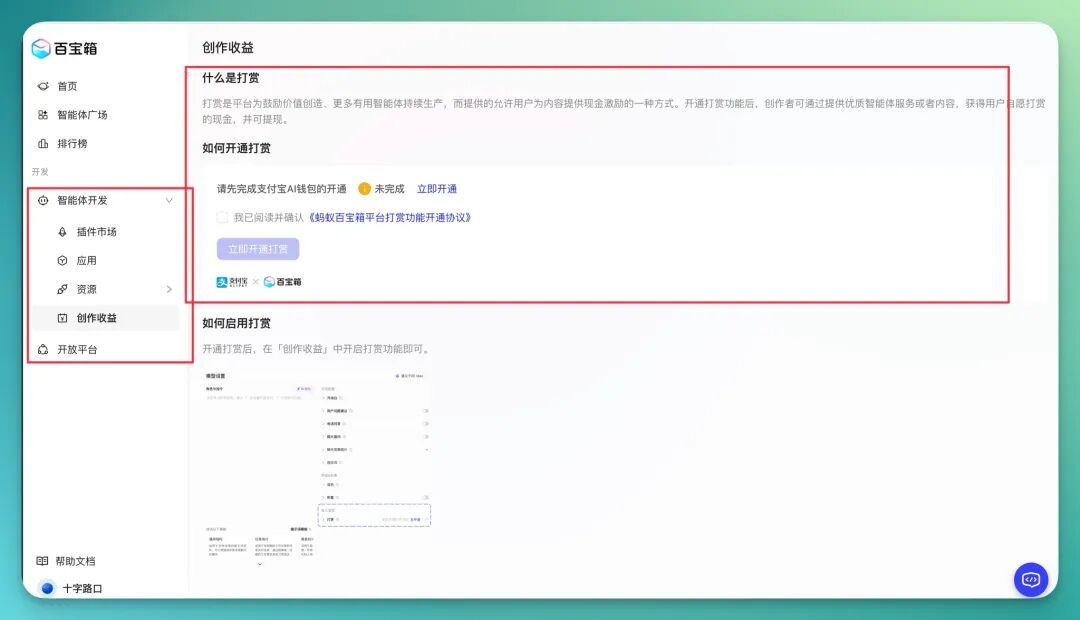Viewport: 1080px width, 620px height.
Task: Click the 智能体广场 grid icon
Action: (x=43, y=115)
